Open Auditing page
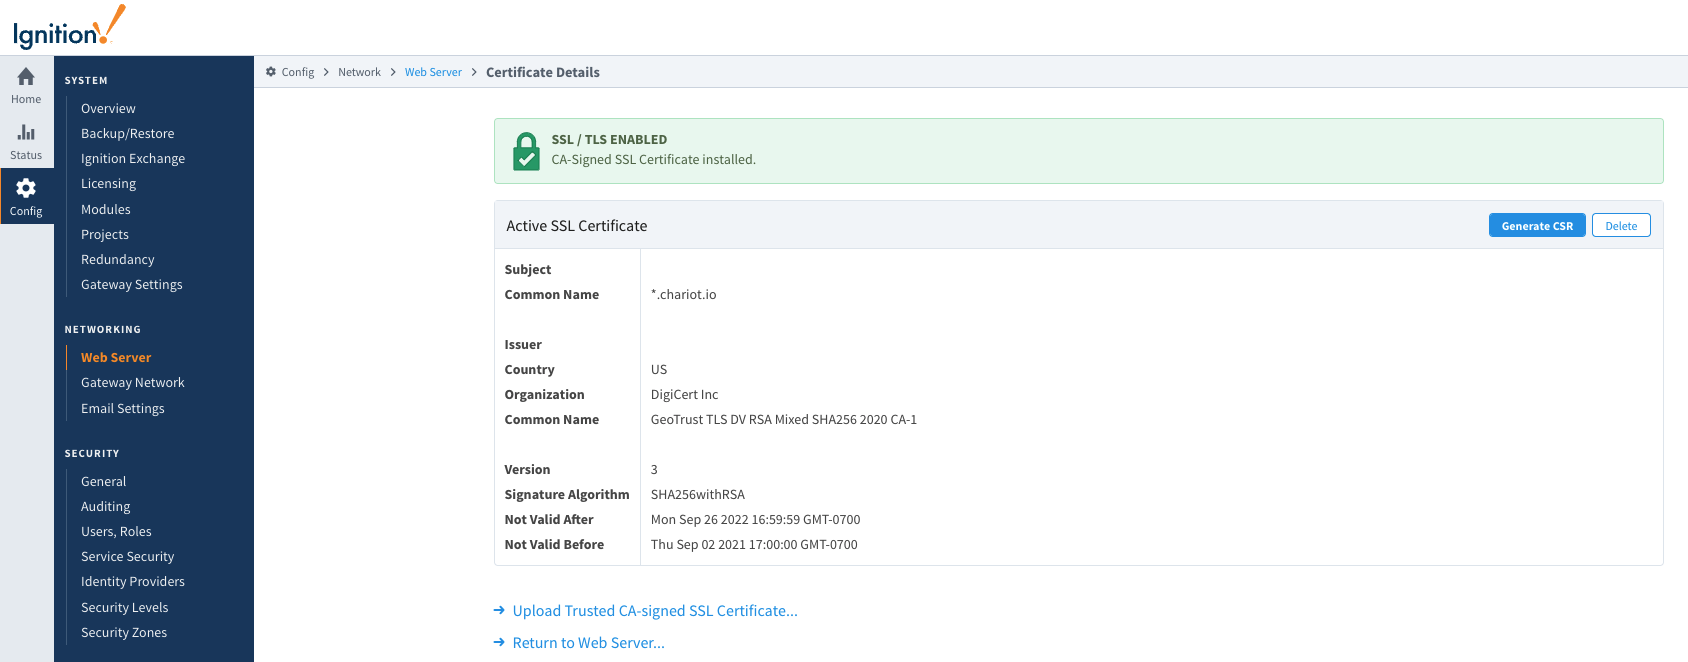Screen dimensions: 1688x662 106,506
